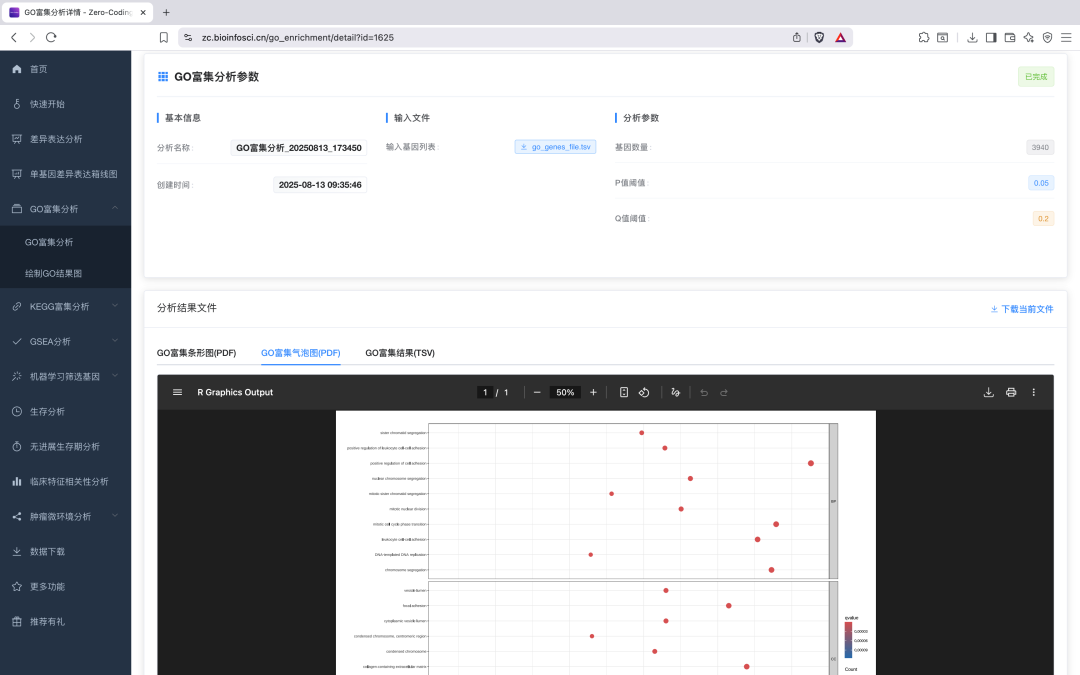This screenshot has width=1080, height=675.
Task: Print the R Graphics Output PDF
Action: tap(1011, 392)
